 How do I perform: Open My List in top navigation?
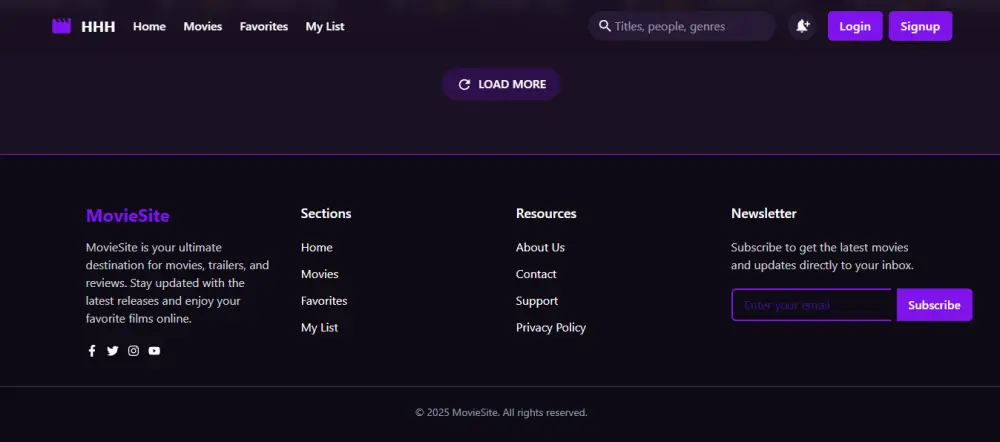(325, 26)
